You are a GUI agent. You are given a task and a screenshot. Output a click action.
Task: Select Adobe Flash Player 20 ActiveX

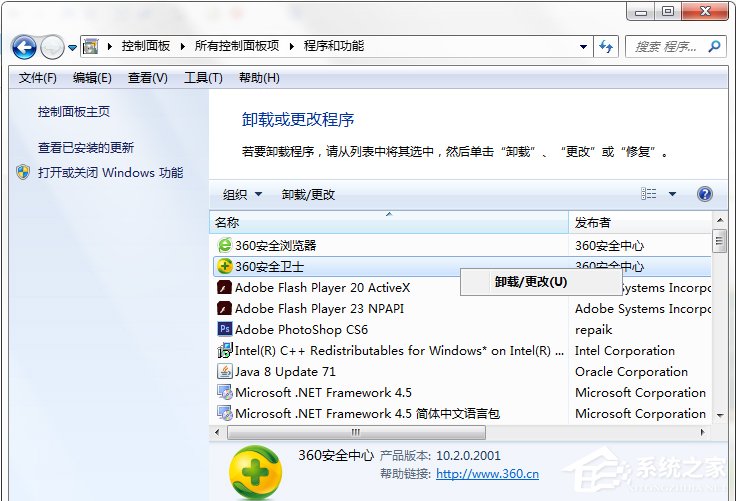point(322,287)
